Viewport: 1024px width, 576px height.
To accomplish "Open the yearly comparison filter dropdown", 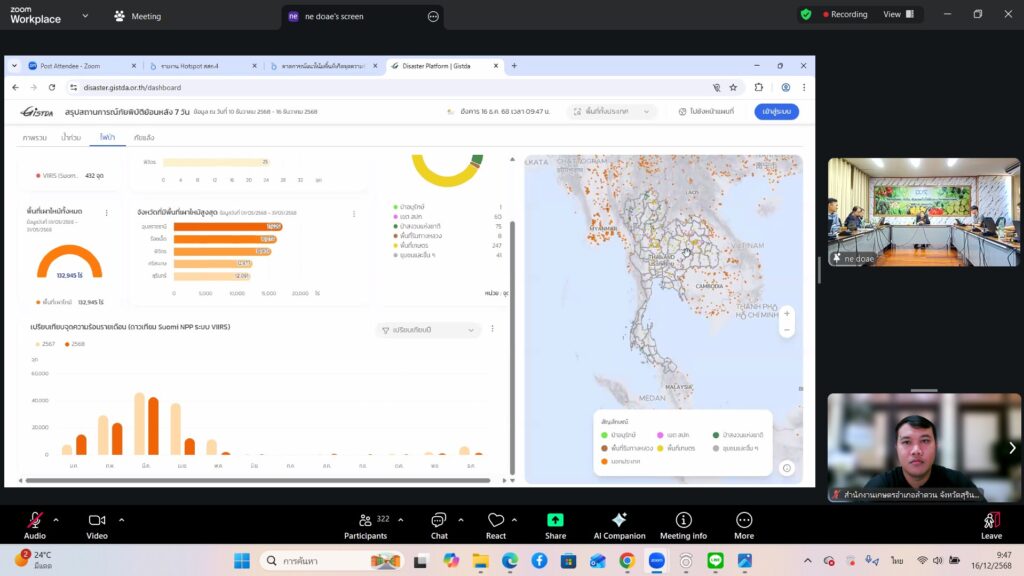I will pos(428,330).
